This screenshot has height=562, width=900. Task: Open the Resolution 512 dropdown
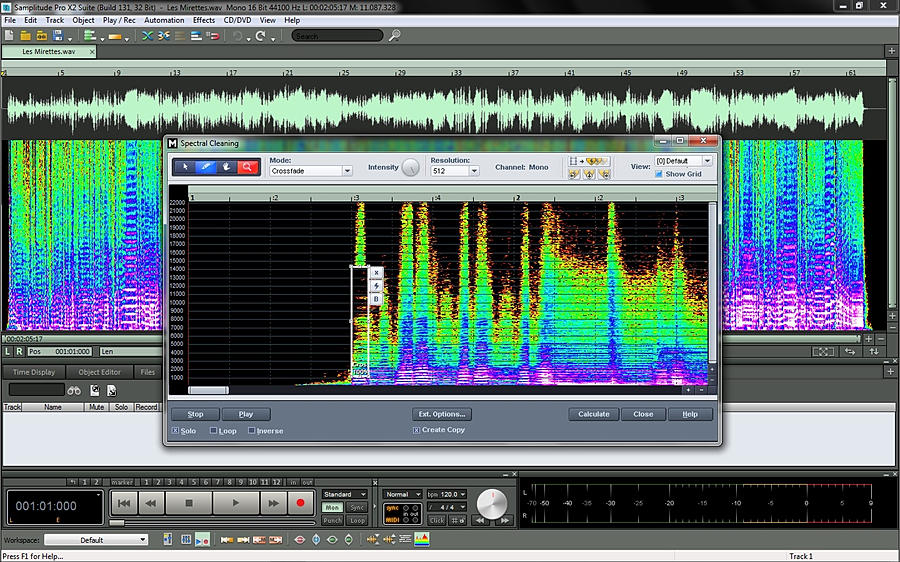tap(455, 171)
